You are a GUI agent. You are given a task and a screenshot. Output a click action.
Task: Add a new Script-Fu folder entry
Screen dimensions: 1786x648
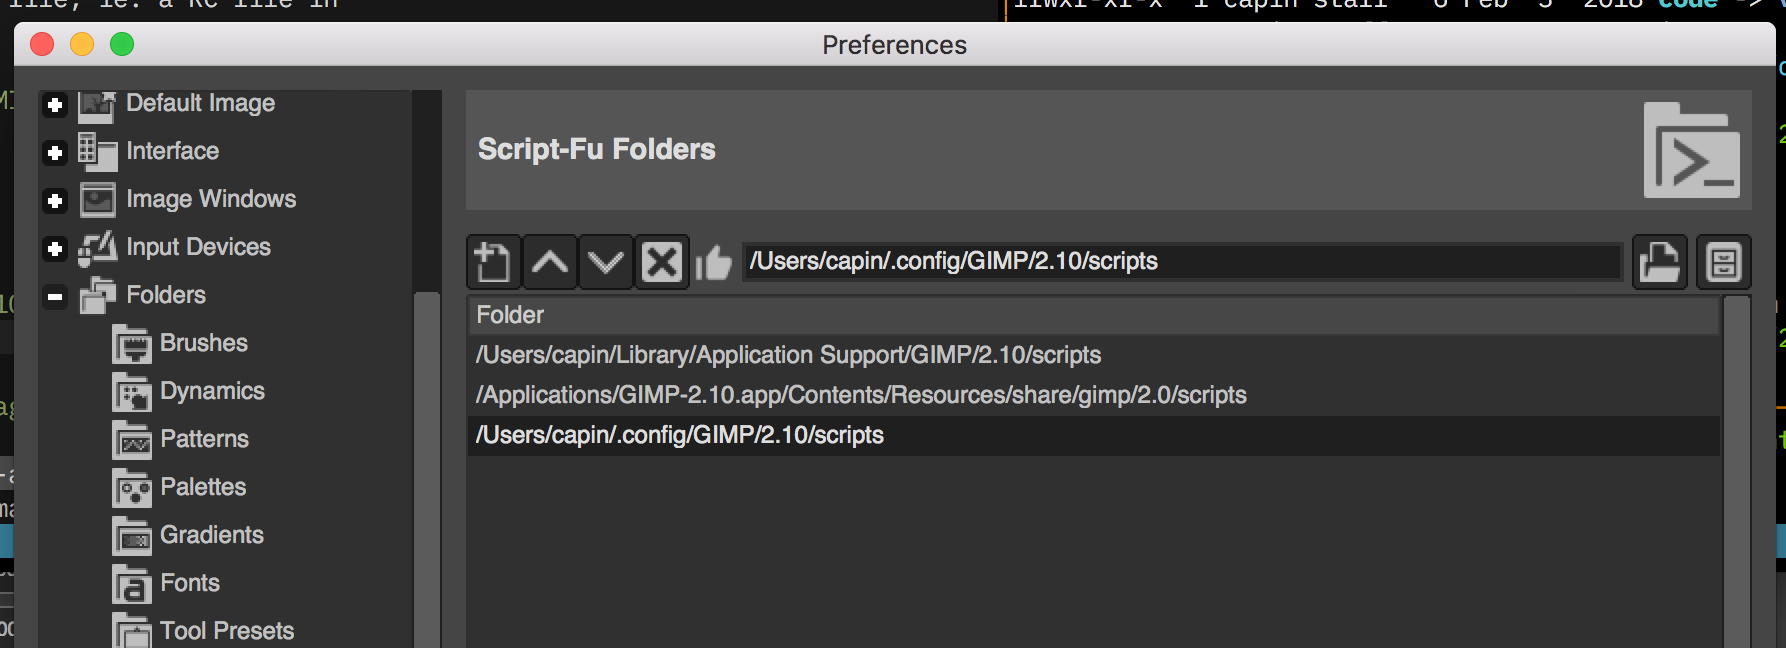[x=492, y=262]
